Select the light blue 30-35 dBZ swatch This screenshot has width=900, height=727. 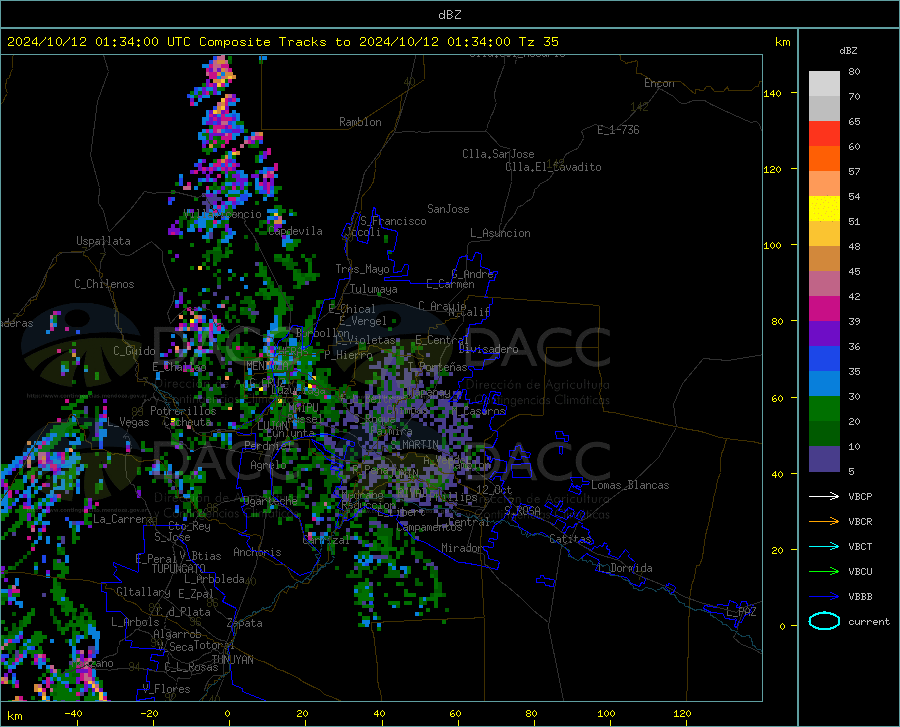pos(824,384)
